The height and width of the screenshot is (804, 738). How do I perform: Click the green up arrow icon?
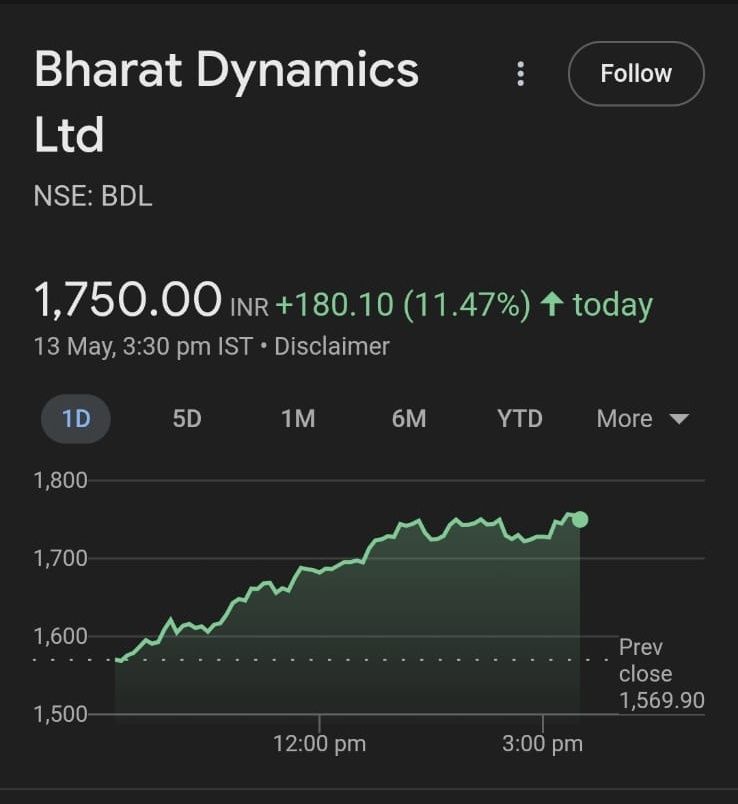(x=552, y=304)
